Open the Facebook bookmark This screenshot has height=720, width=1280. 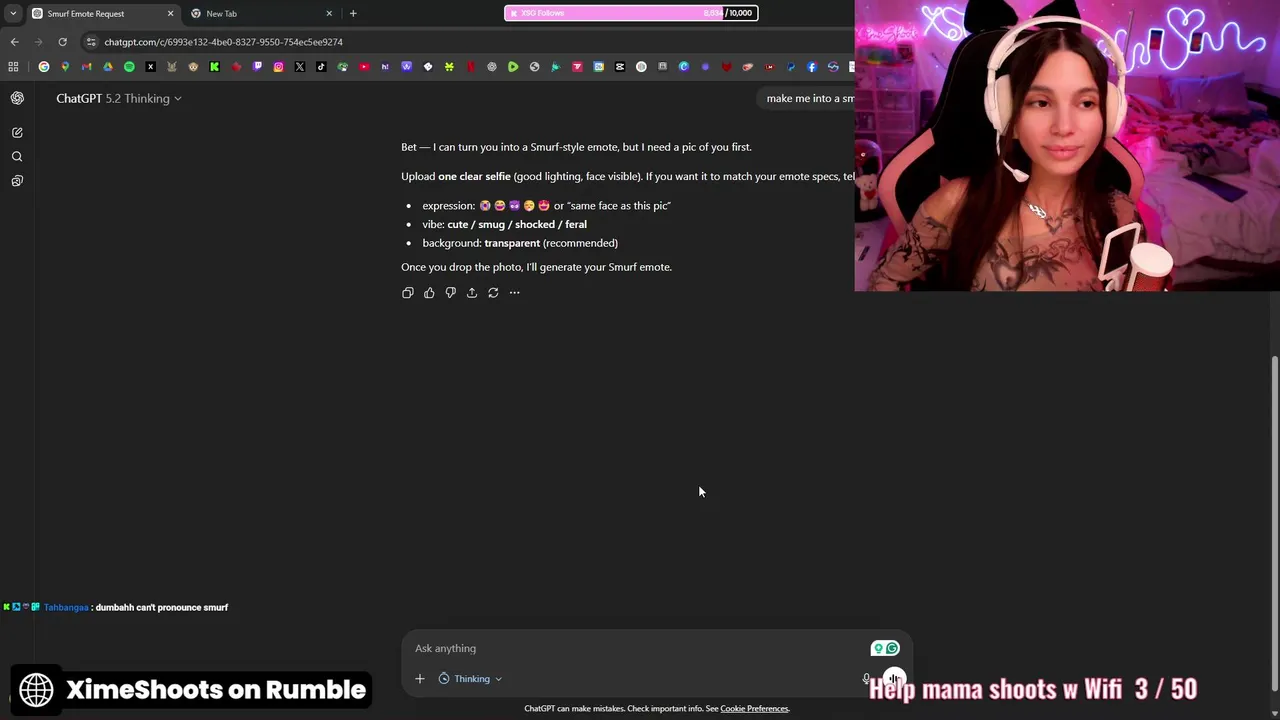(x=812, y=67)
